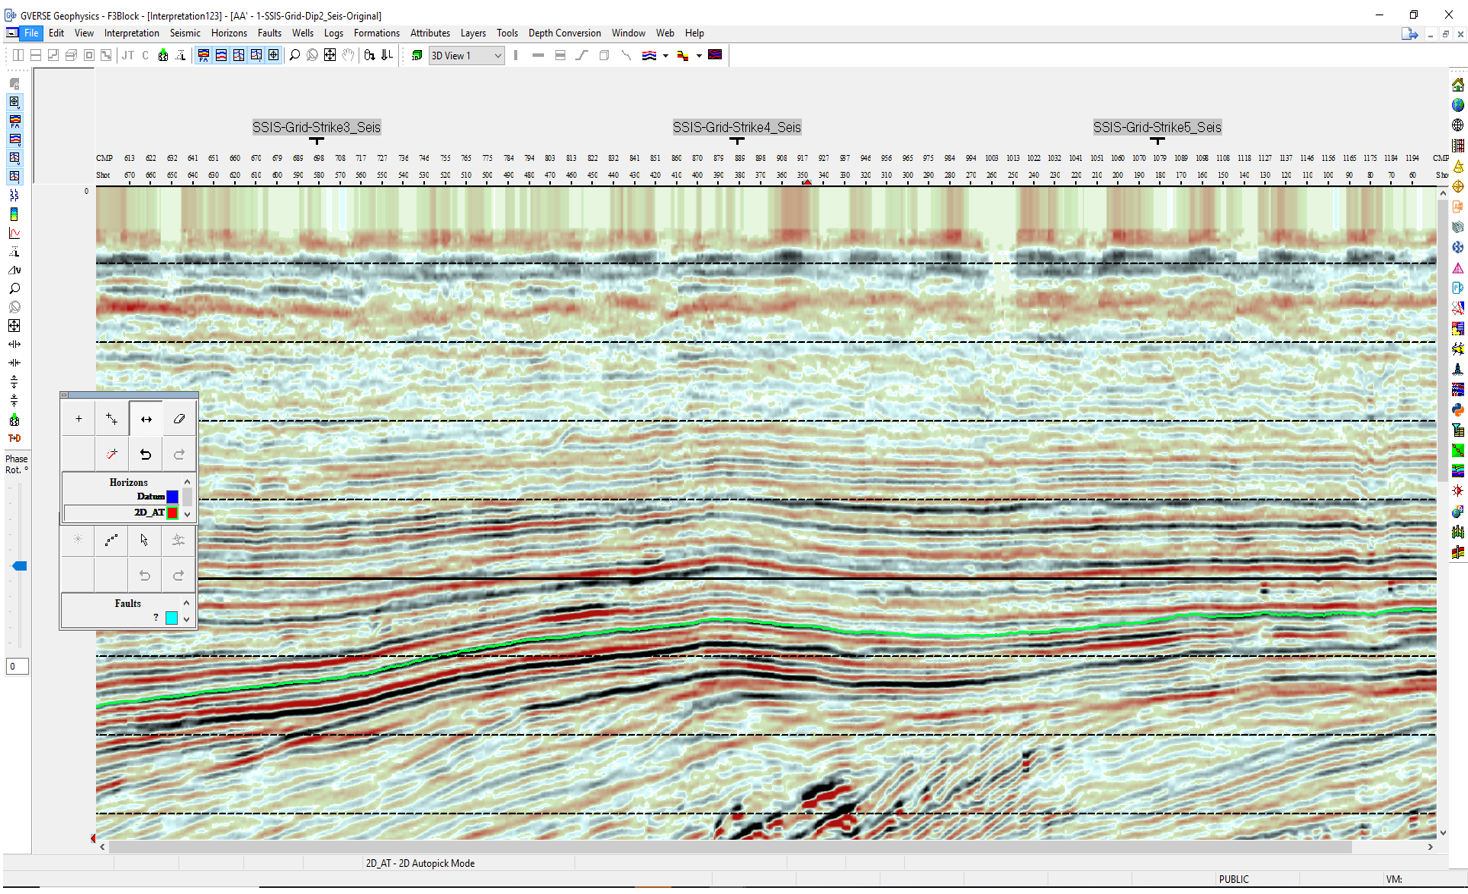
Task: Open the Wells menu
Action: pos(302,33)
